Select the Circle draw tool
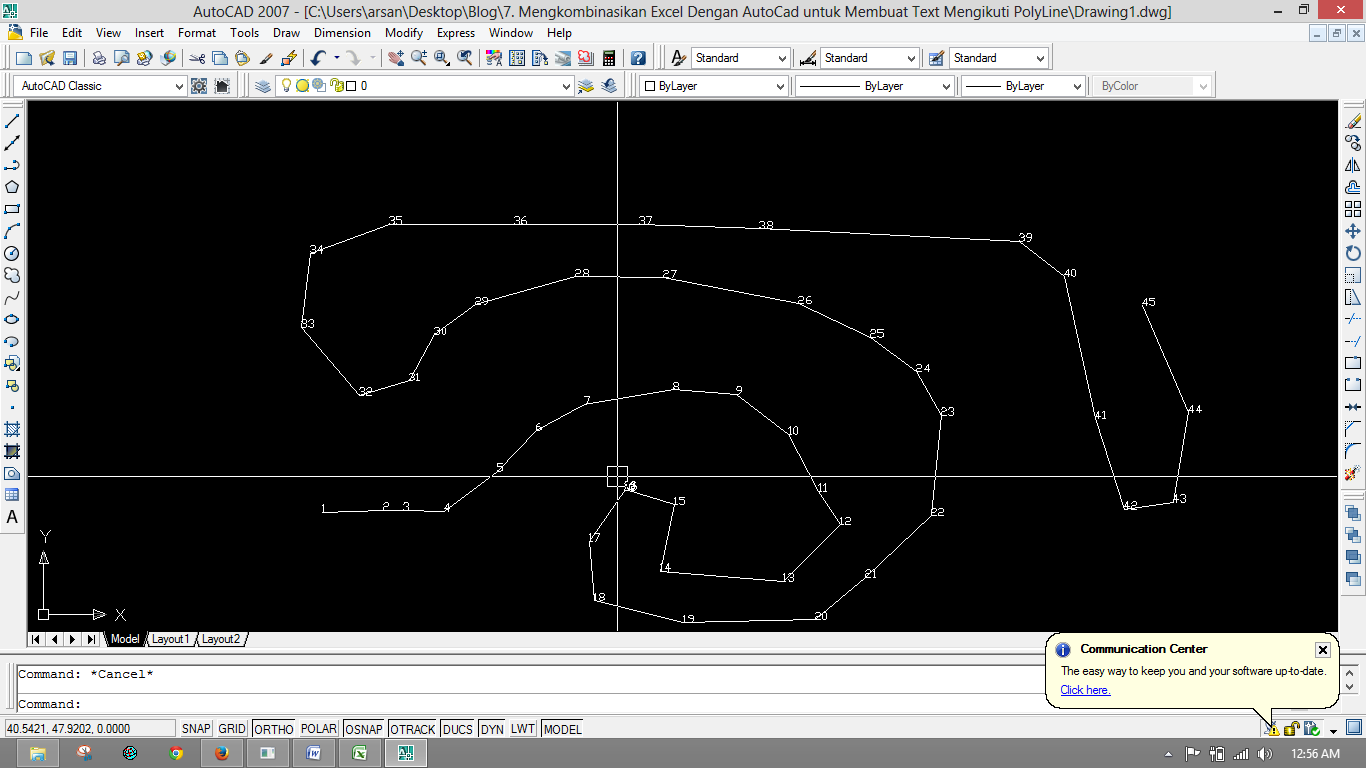This screenshot has height=768, width=1366. click(x=12, y=253)
